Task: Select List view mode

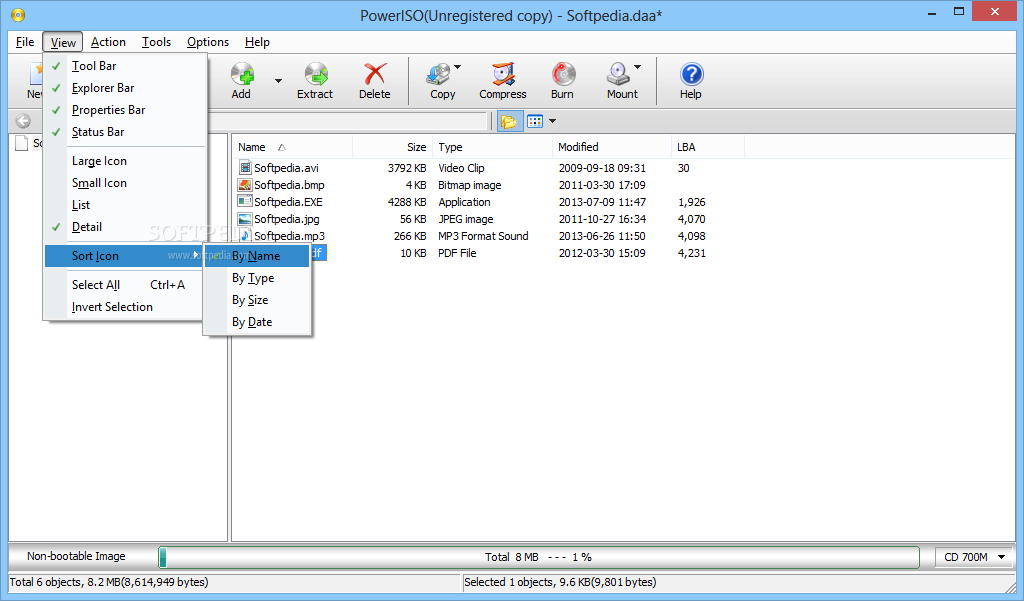Action: coord(124,204)
